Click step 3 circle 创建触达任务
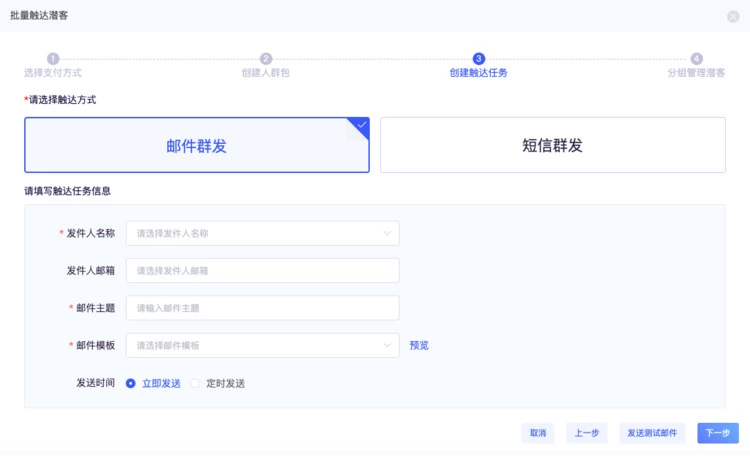Image resolution: width=750 pixels, height=456 pixels. (x=479, y=59)
